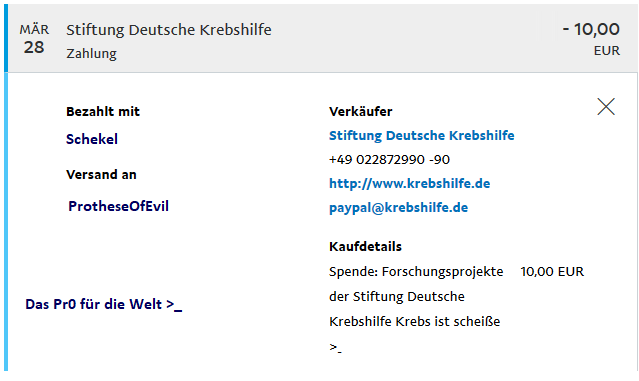Click the Bezahlt mit heading
This screenshot has width=639, height=381.
coord(103,111)
